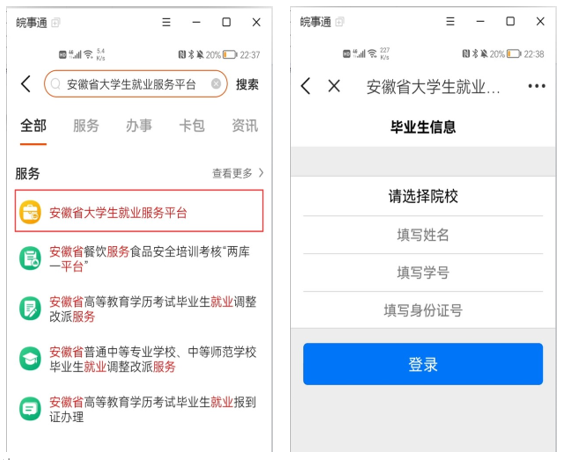Viewport: 564px width, 460px height.
Task: Open the 请选择院校 school selector
Action: tap(423, 196)
